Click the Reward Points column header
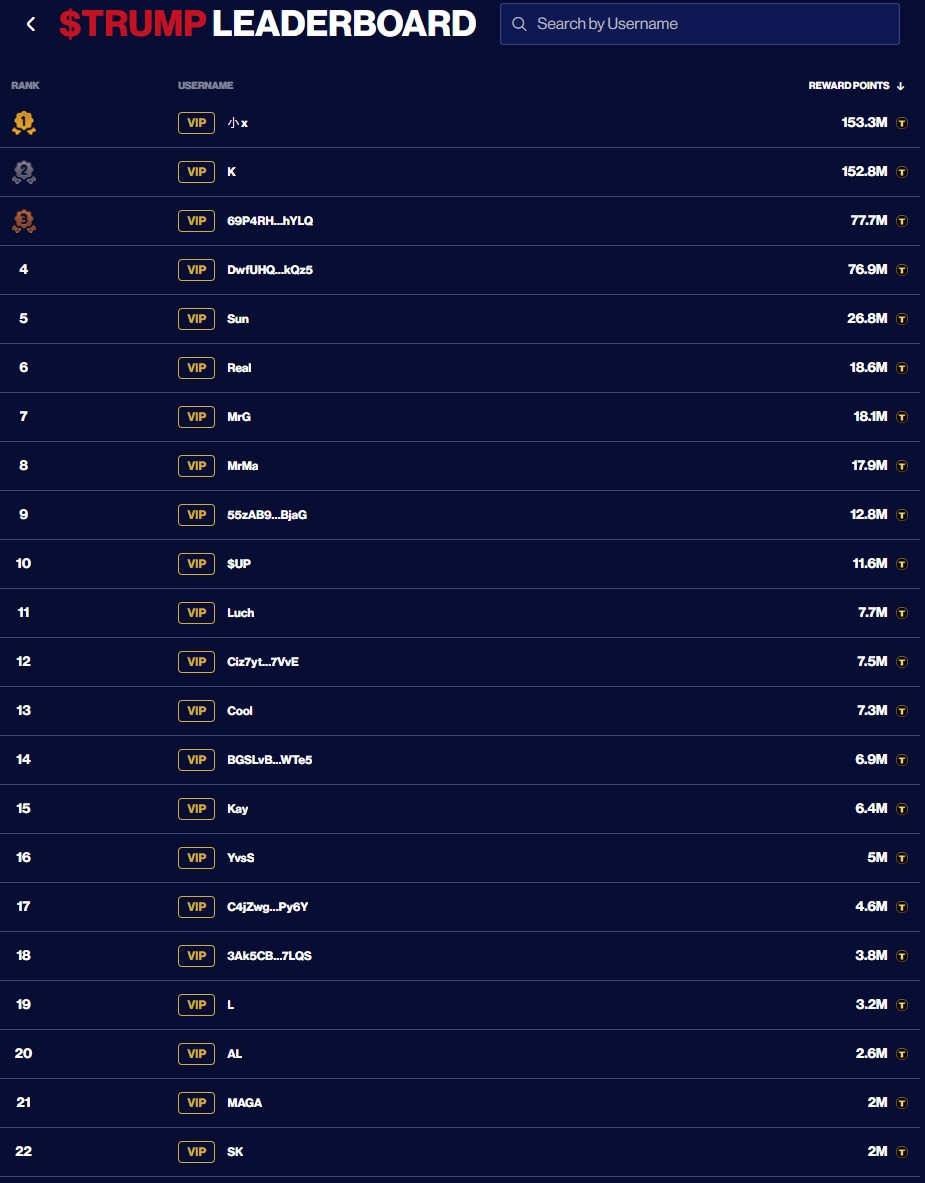 coord(848,86)
